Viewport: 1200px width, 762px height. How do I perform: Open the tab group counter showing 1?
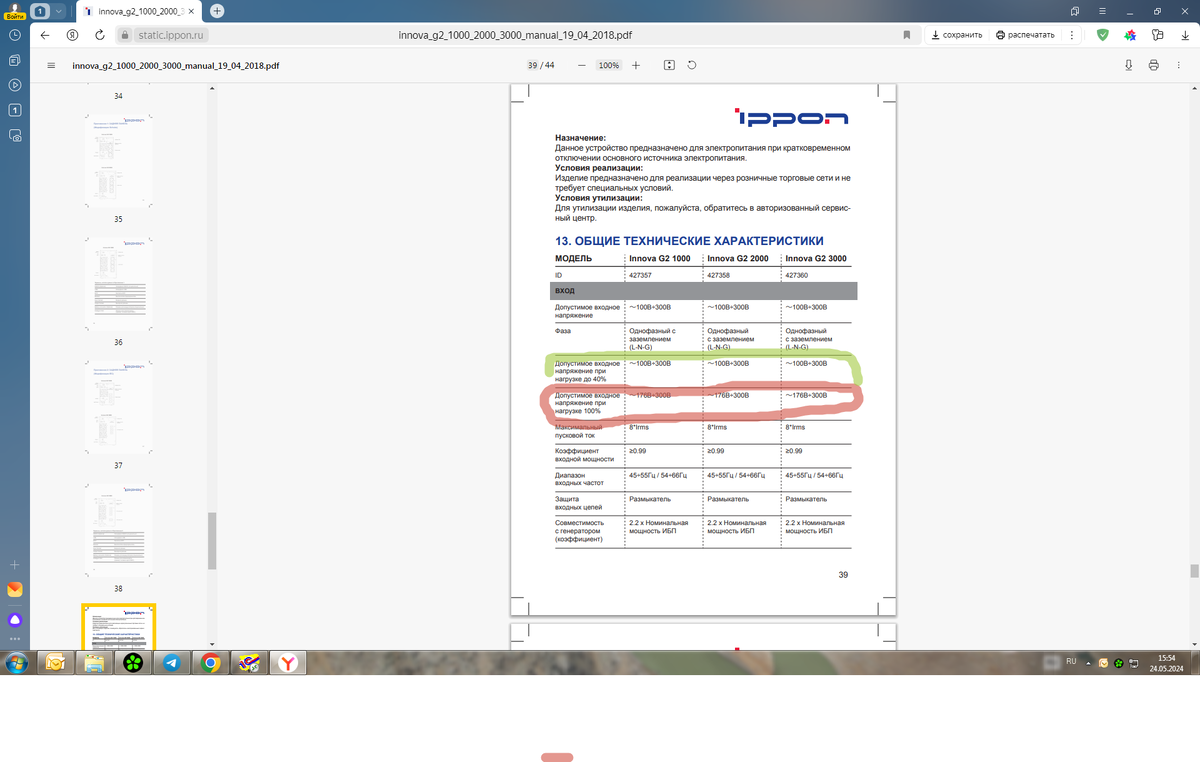[40, 11]
